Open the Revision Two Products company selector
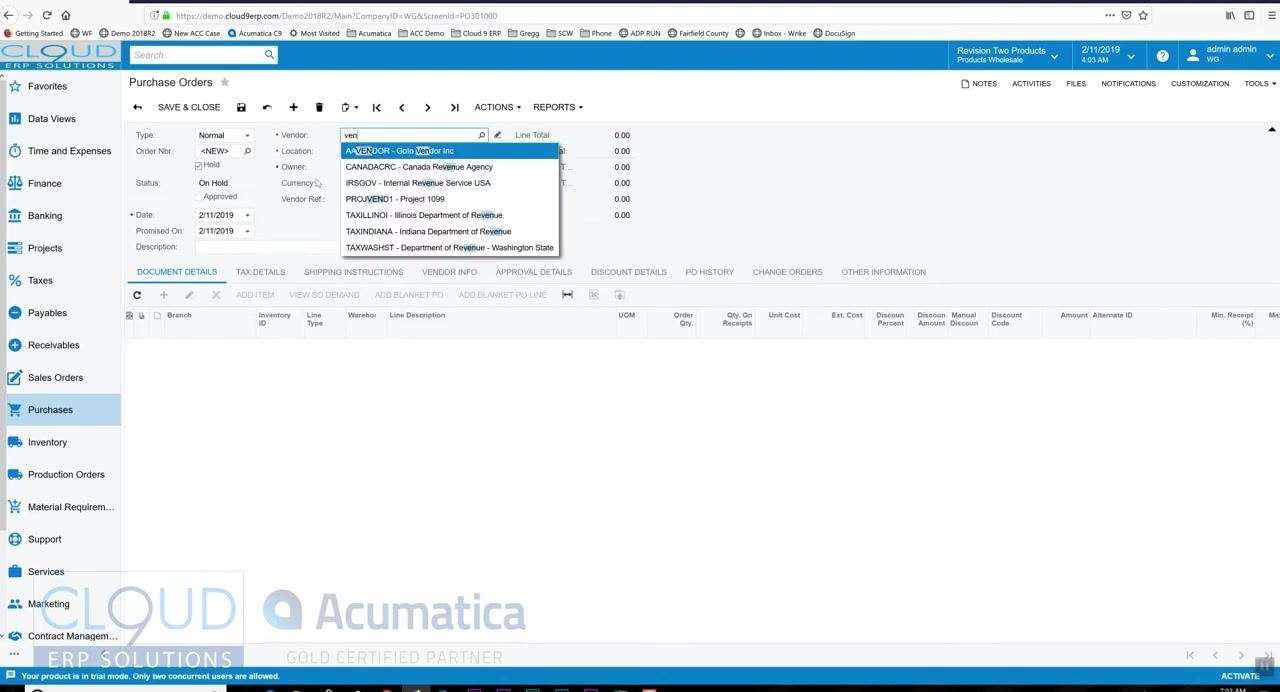The image size is (1280, 692). [1009, 55]
